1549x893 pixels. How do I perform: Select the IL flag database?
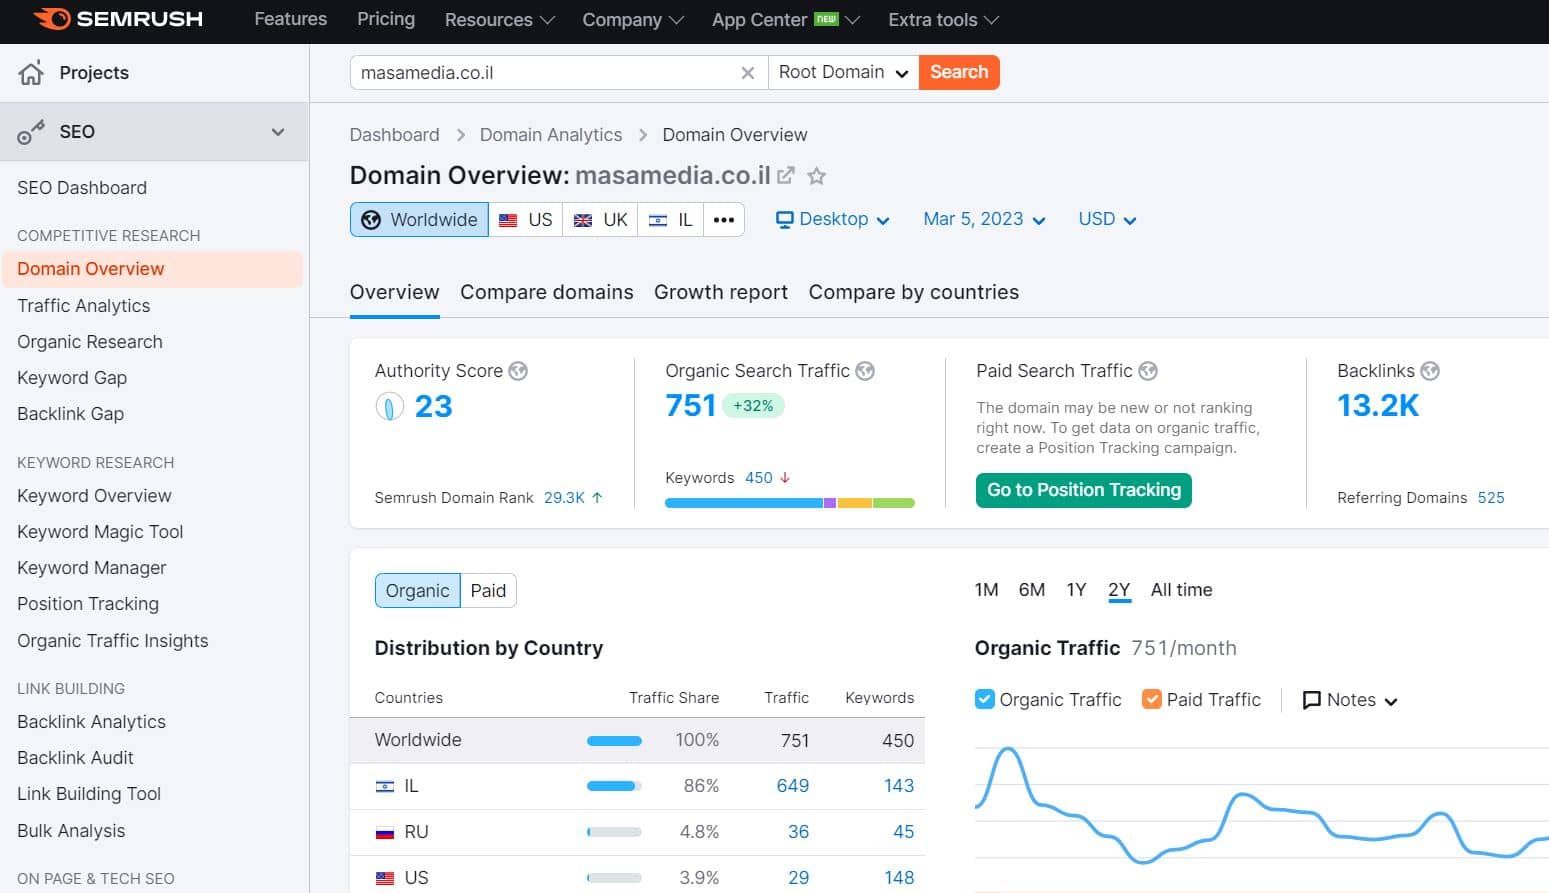(671, 220)
